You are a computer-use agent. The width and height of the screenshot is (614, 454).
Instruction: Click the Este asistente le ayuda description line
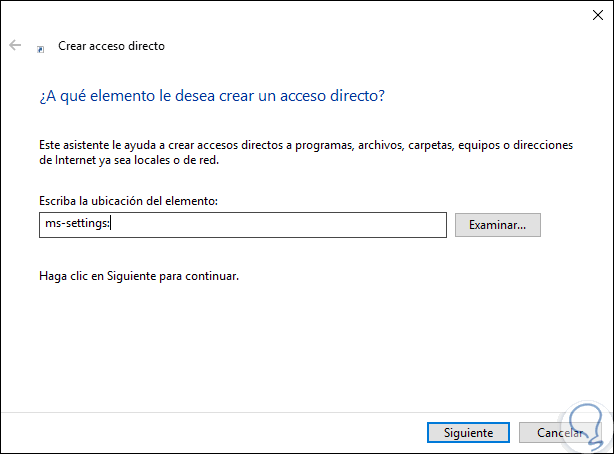pyautogui.click(x=305, y=145)
